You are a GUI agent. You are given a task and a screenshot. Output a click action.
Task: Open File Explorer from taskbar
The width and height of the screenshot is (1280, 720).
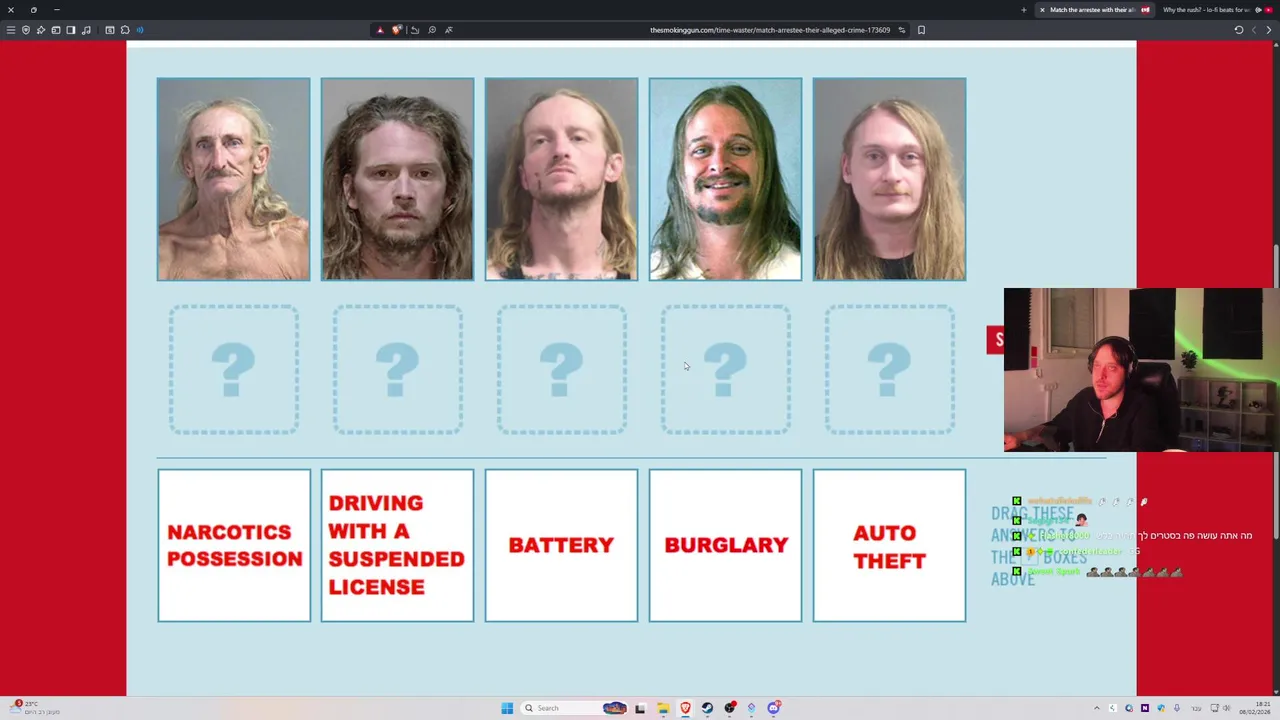662,708
